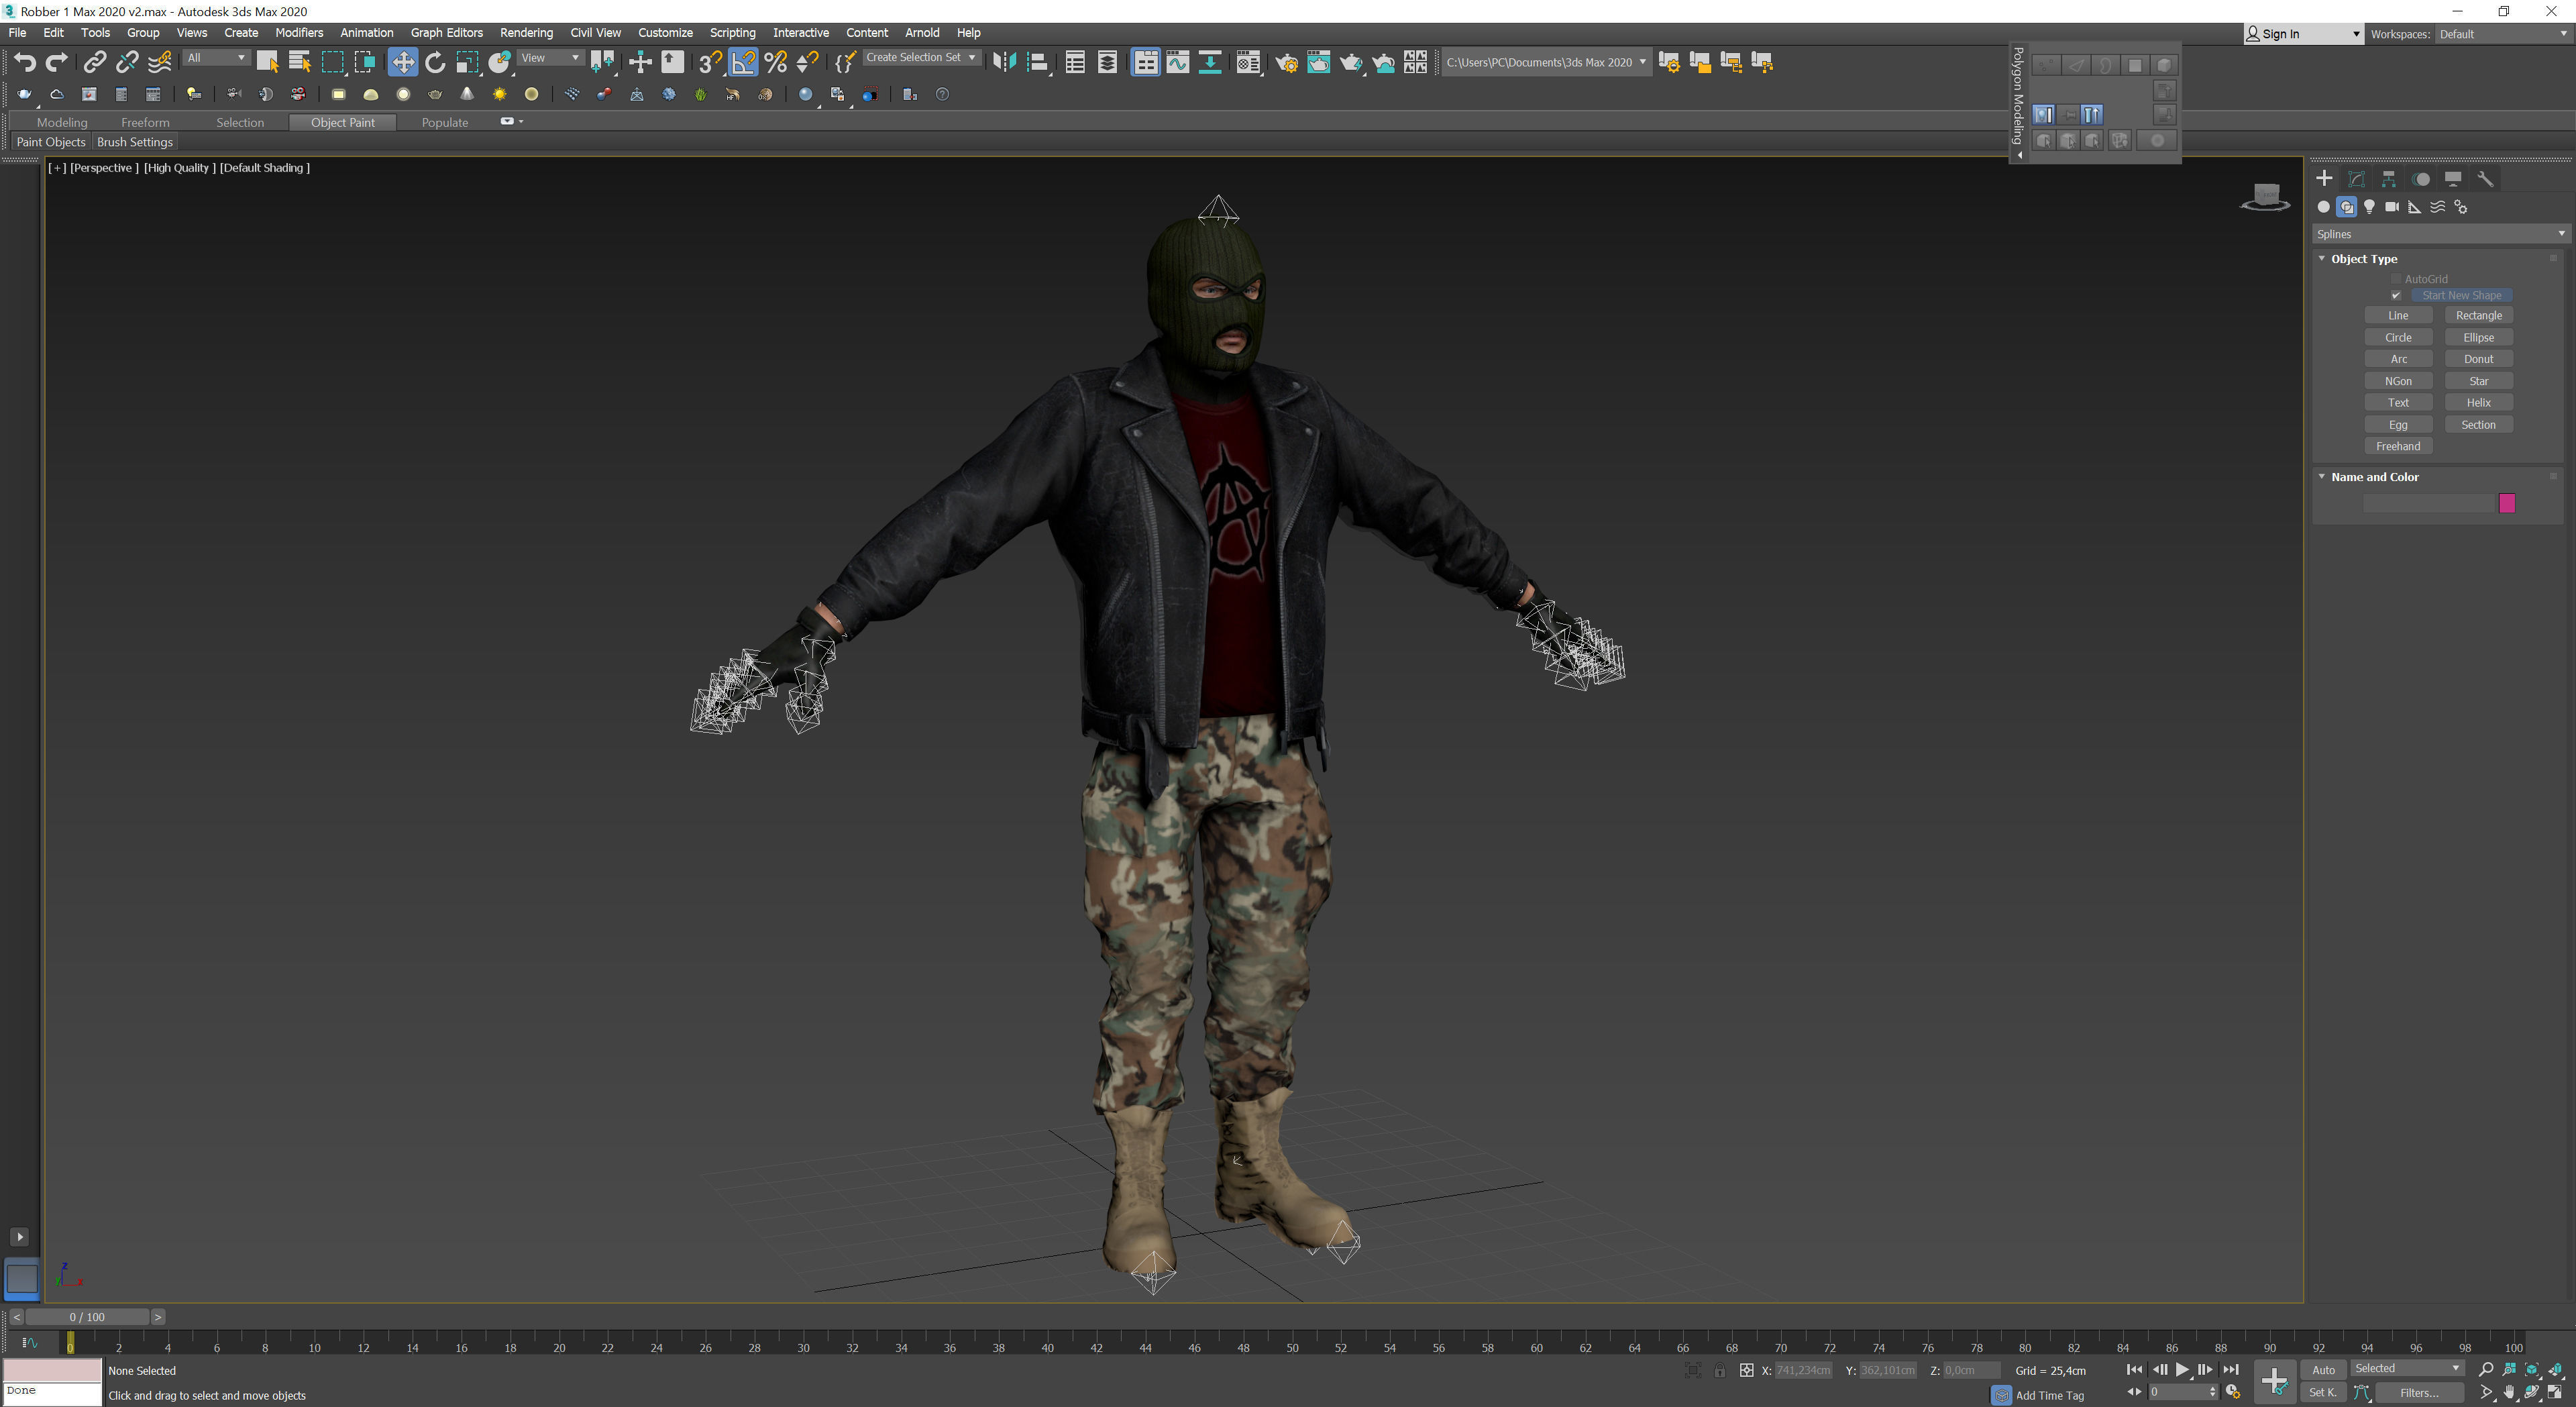2576x1407 pixels.
Task: Click the object name input field
Action: (x=2428, y=503)
